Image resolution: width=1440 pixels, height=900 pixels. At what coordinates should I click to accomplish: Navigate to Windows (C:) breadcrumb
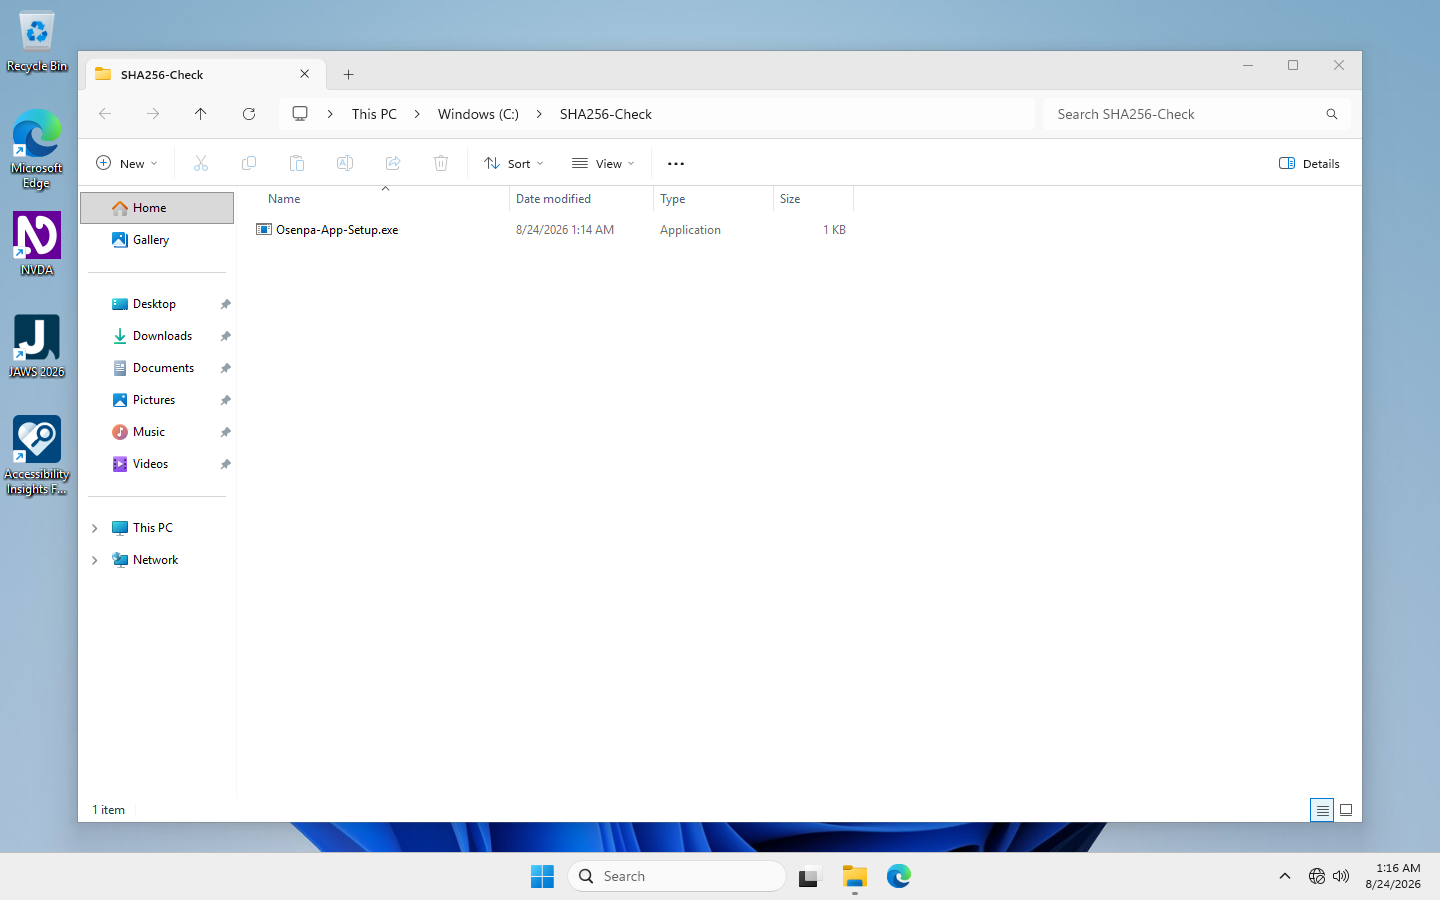click(478, 114)
